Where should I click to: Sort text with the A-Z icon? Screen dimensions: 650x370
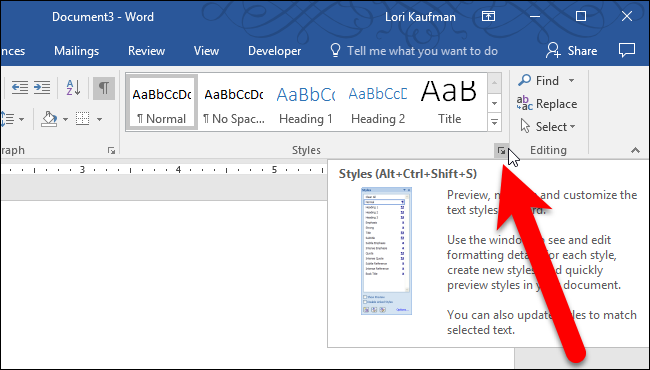click(73, 87)
